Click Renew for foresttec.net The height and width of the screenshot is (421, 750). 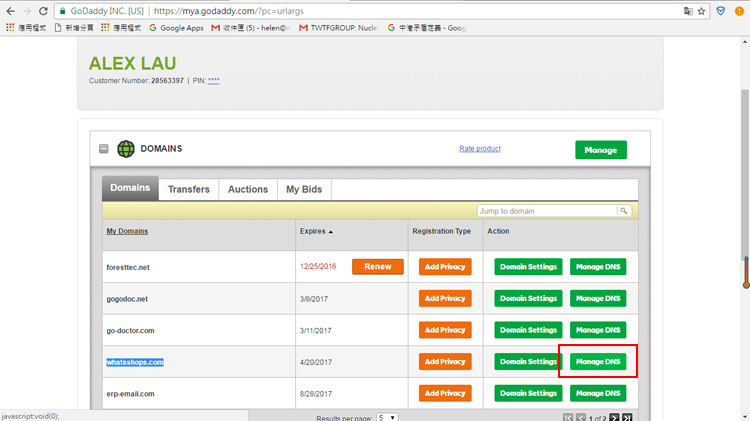tap(378, 266)
